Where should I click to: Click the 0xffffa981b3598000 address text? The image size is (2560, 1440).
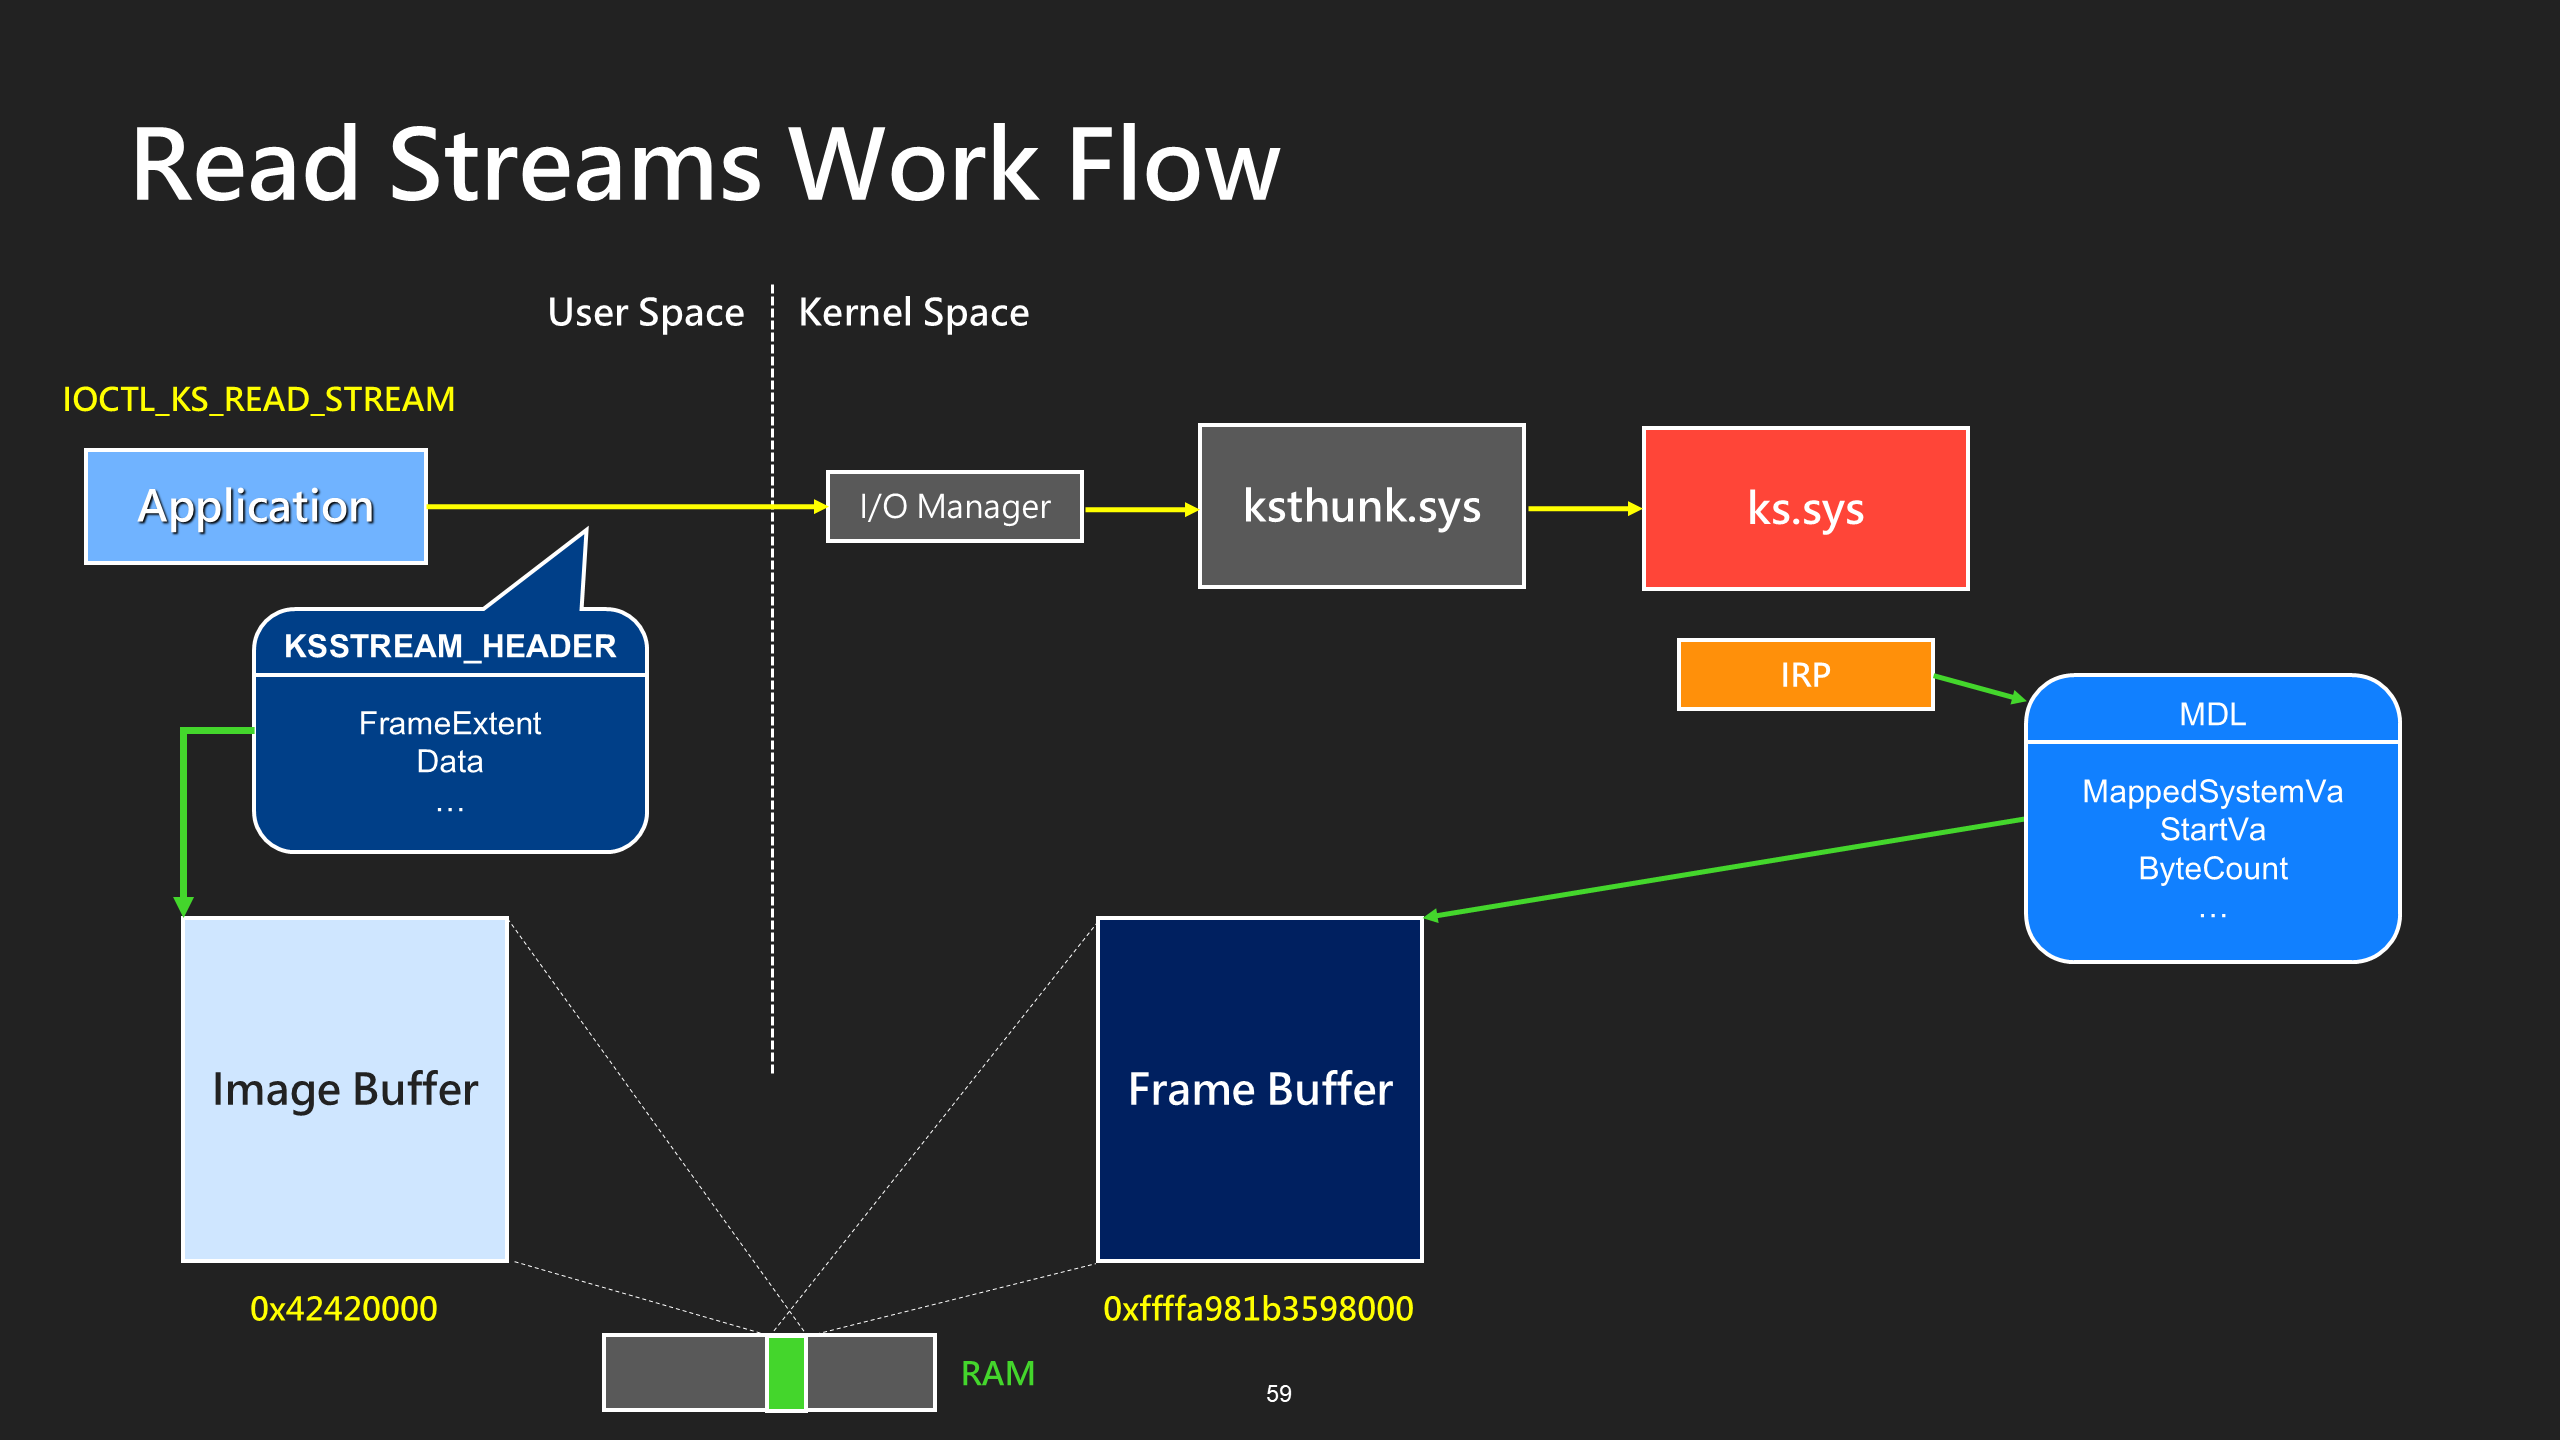[1258, 1309]
